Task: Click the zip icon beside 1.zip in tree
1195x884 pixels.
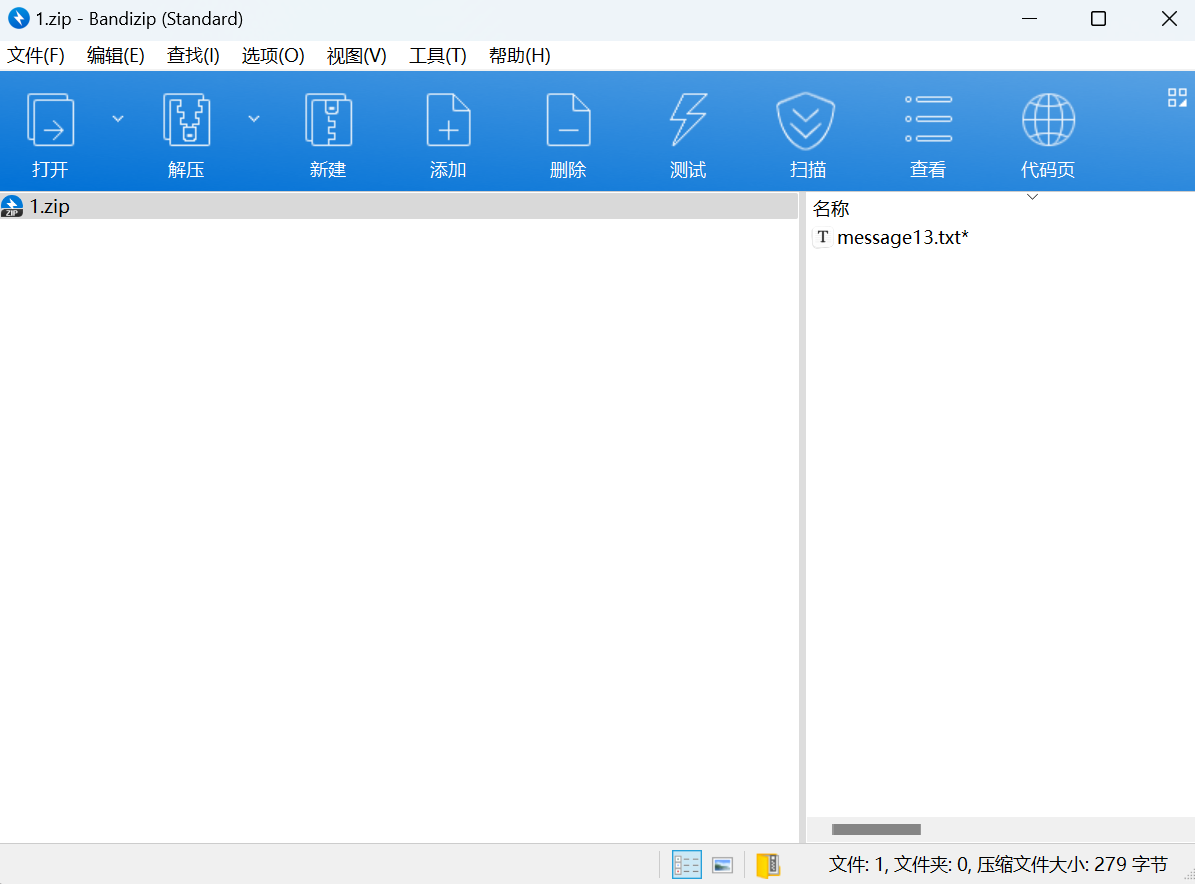Action: pyautogui.click(x=12, y=207)
